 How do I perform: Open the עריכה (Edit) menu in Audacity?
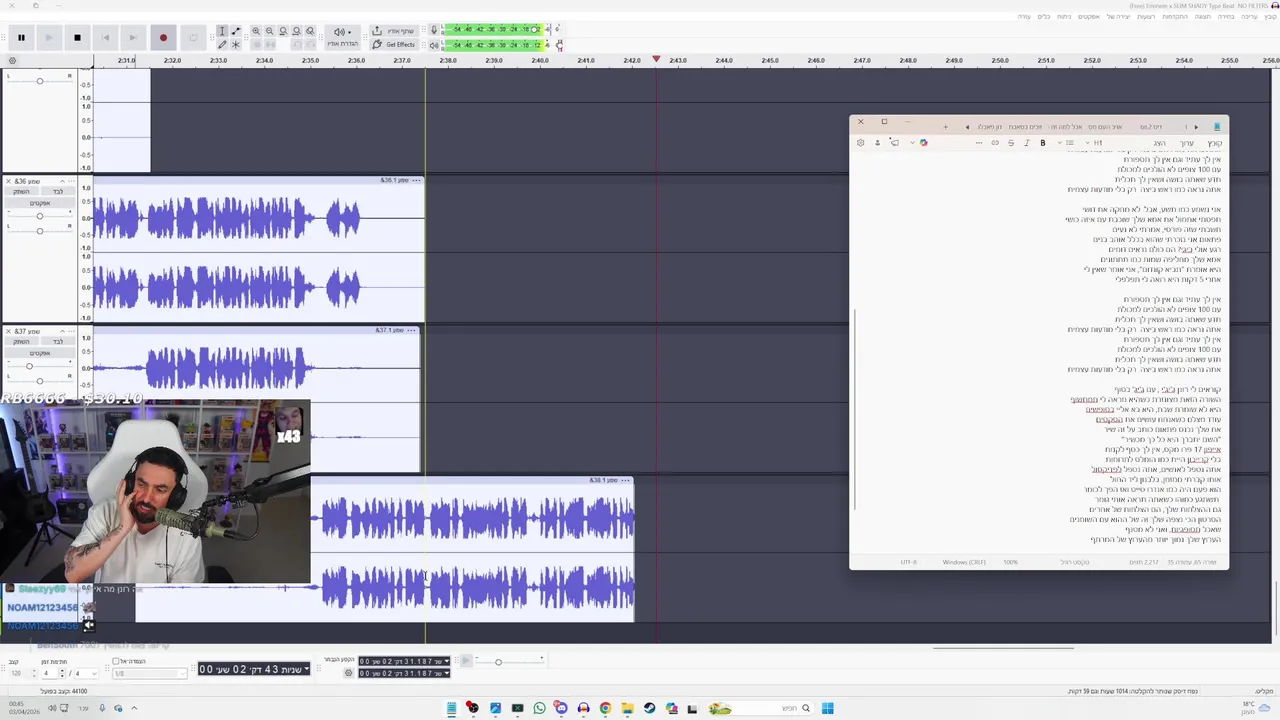coord(1249,17)
